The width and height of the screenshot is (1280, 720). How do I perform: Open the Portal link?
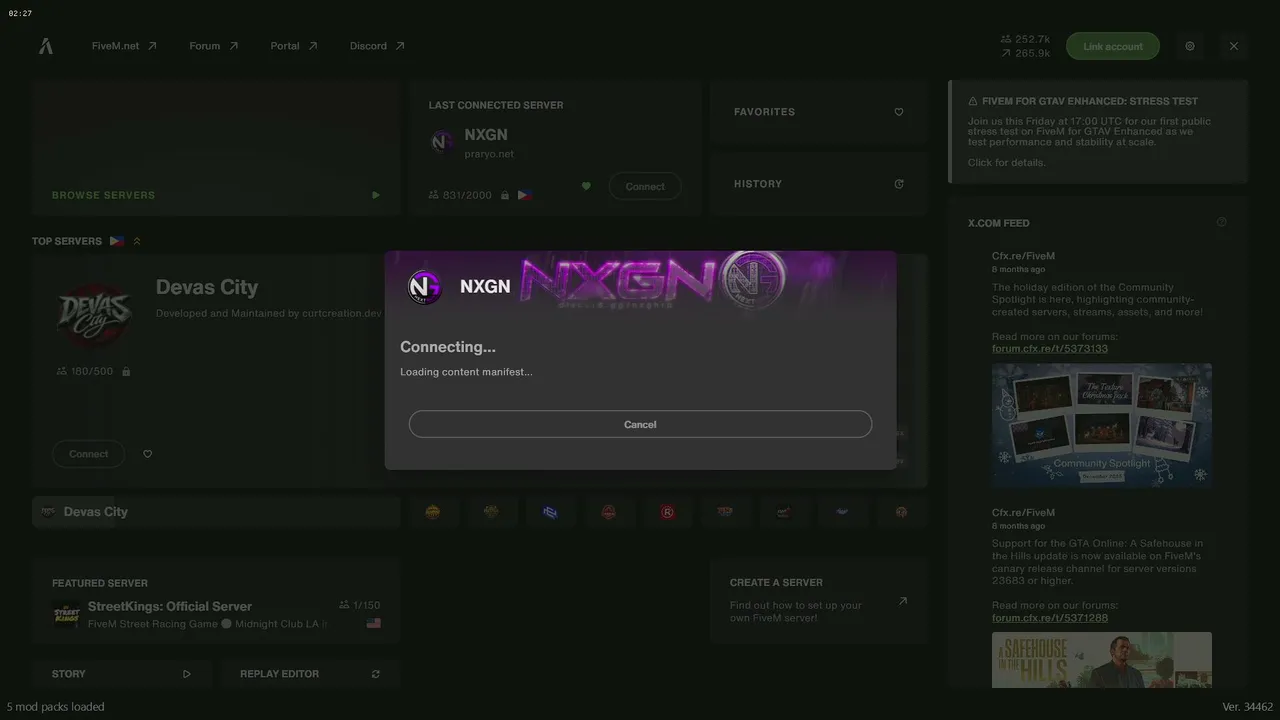point(294,46)
